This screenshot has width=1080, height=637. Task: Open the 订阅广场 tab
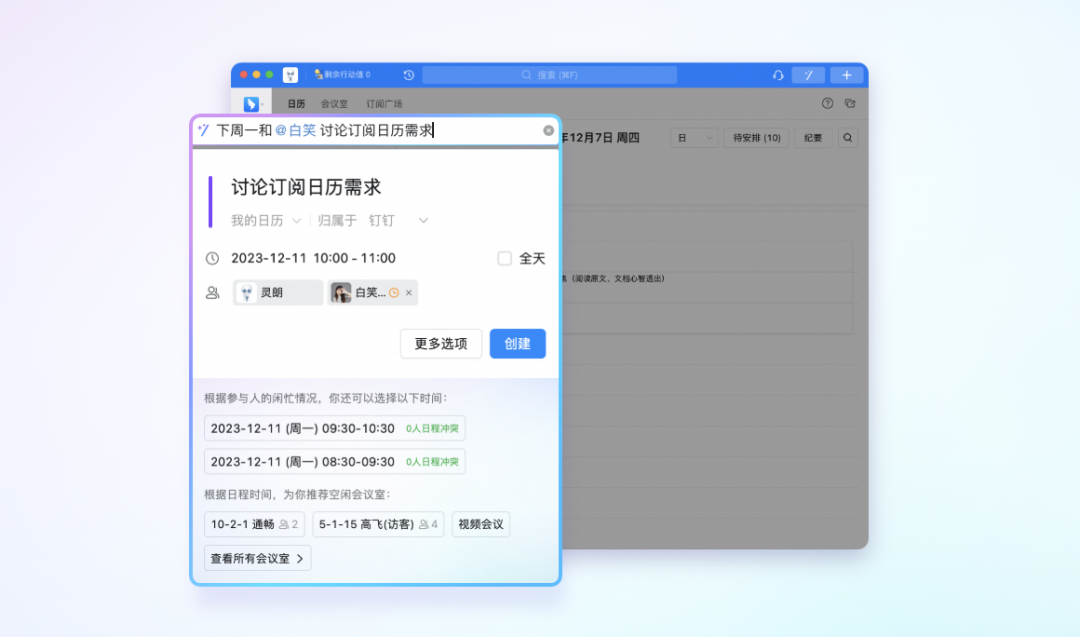[x=384, y=103]
